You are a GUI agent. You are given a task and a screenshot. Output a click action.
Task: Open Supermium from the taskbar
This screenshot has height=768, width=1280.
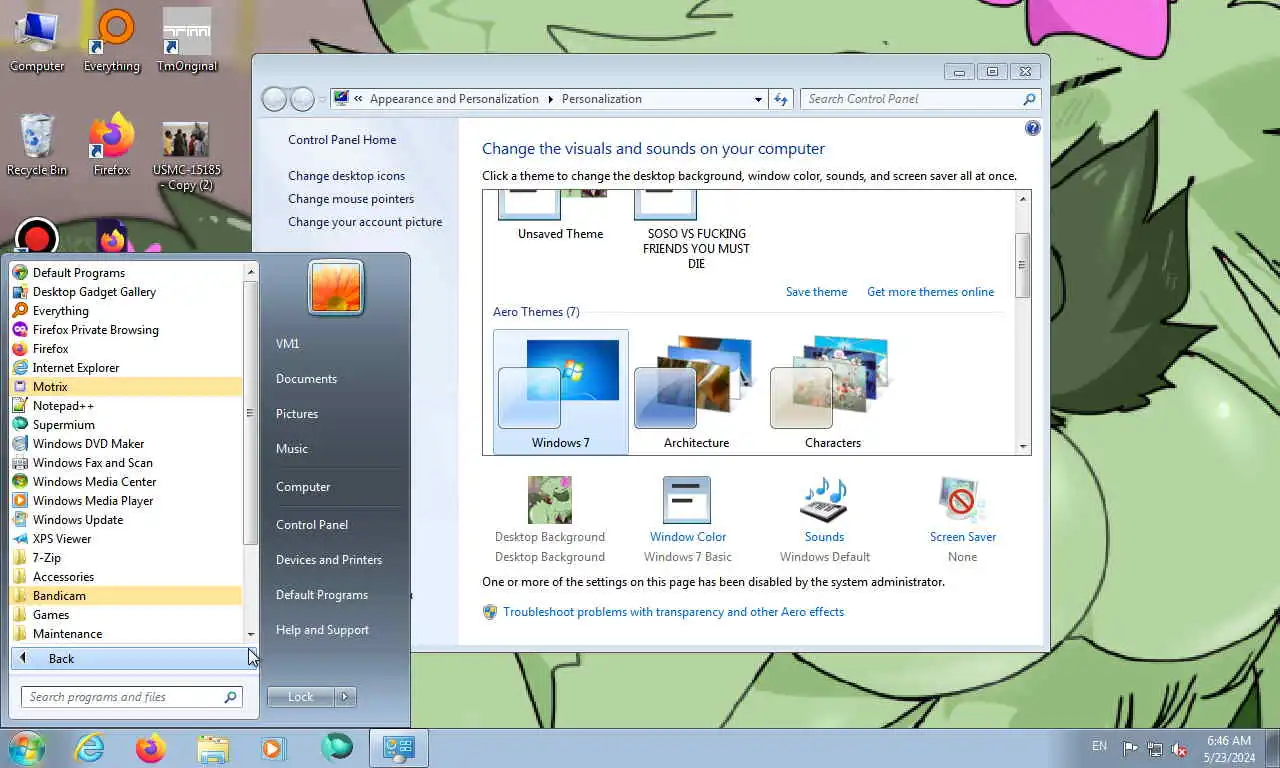pos(337,748)
